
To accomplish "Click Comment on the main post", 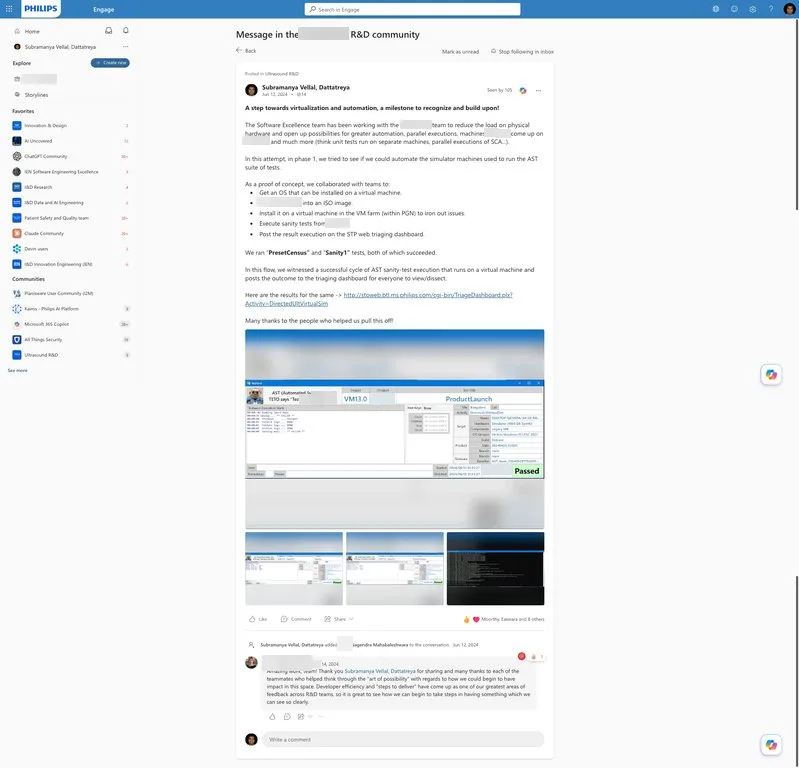I will (x=296, y=619).
